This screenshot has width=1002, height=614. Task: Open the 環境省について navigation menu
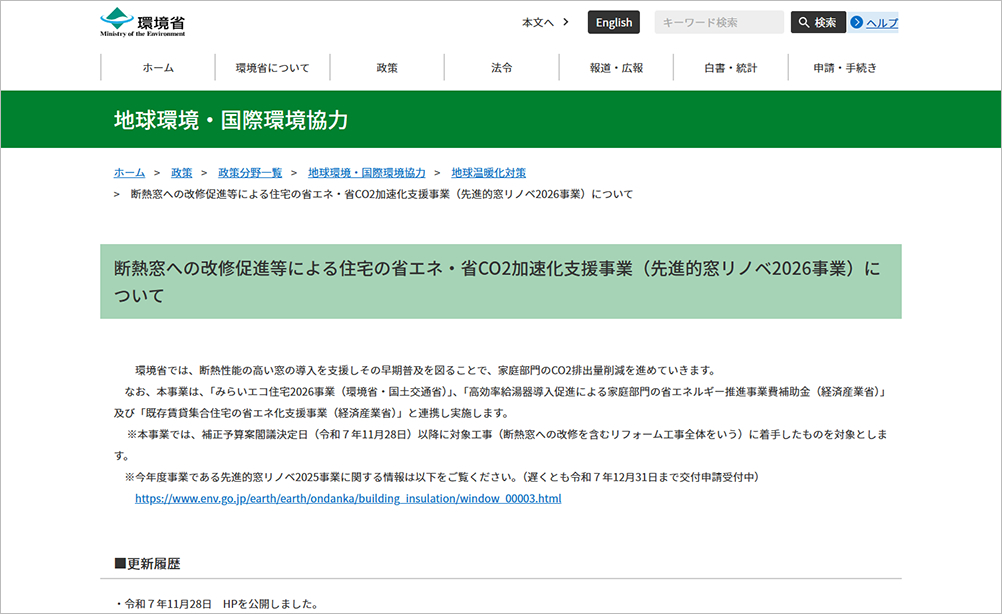(271, 67)
